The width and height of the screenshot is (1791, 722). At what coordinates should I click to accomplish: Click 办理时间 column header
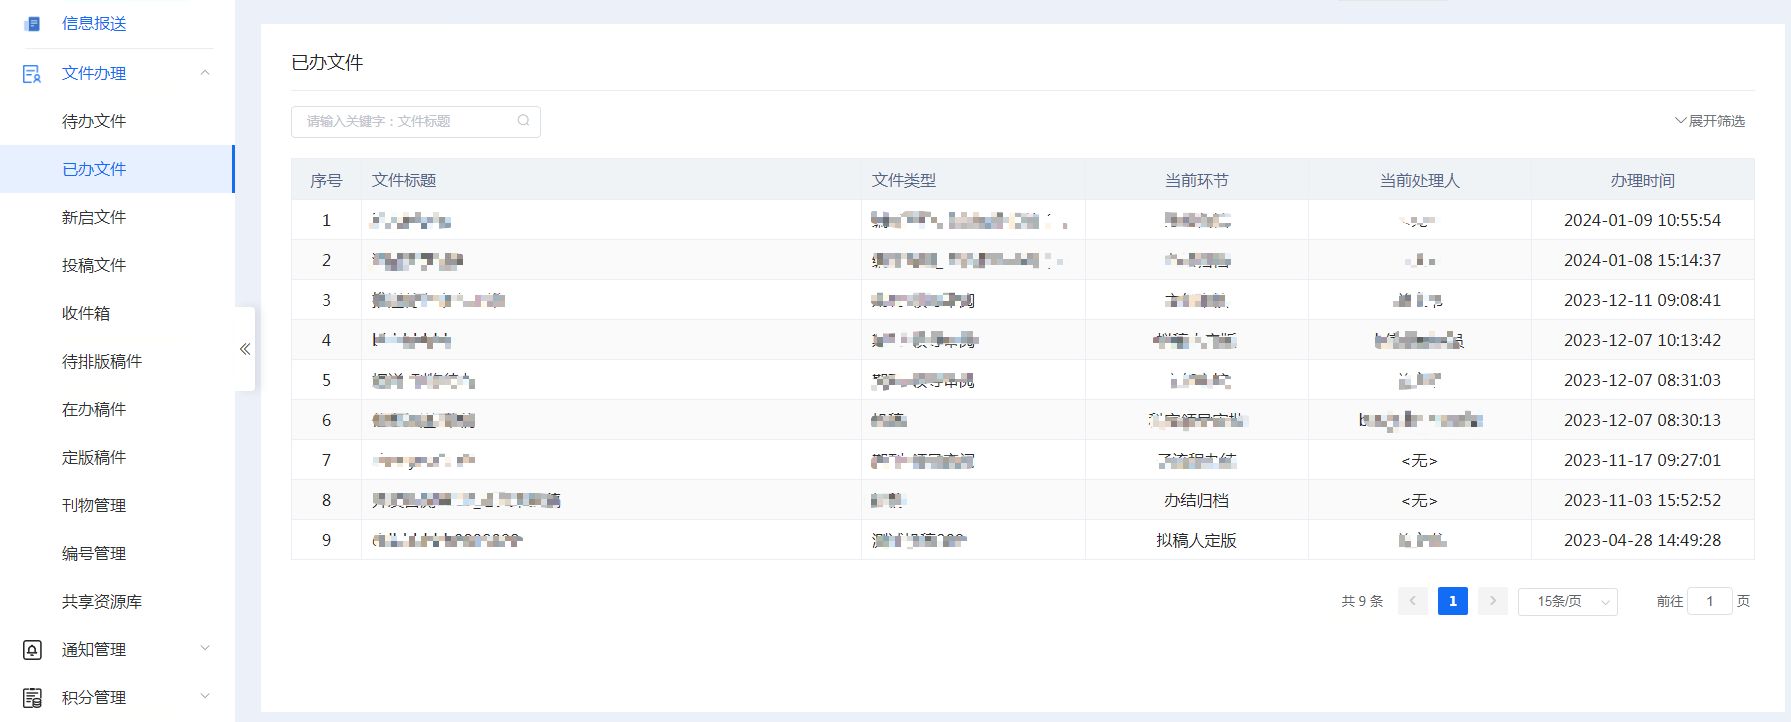click(x=1642, y=180)
